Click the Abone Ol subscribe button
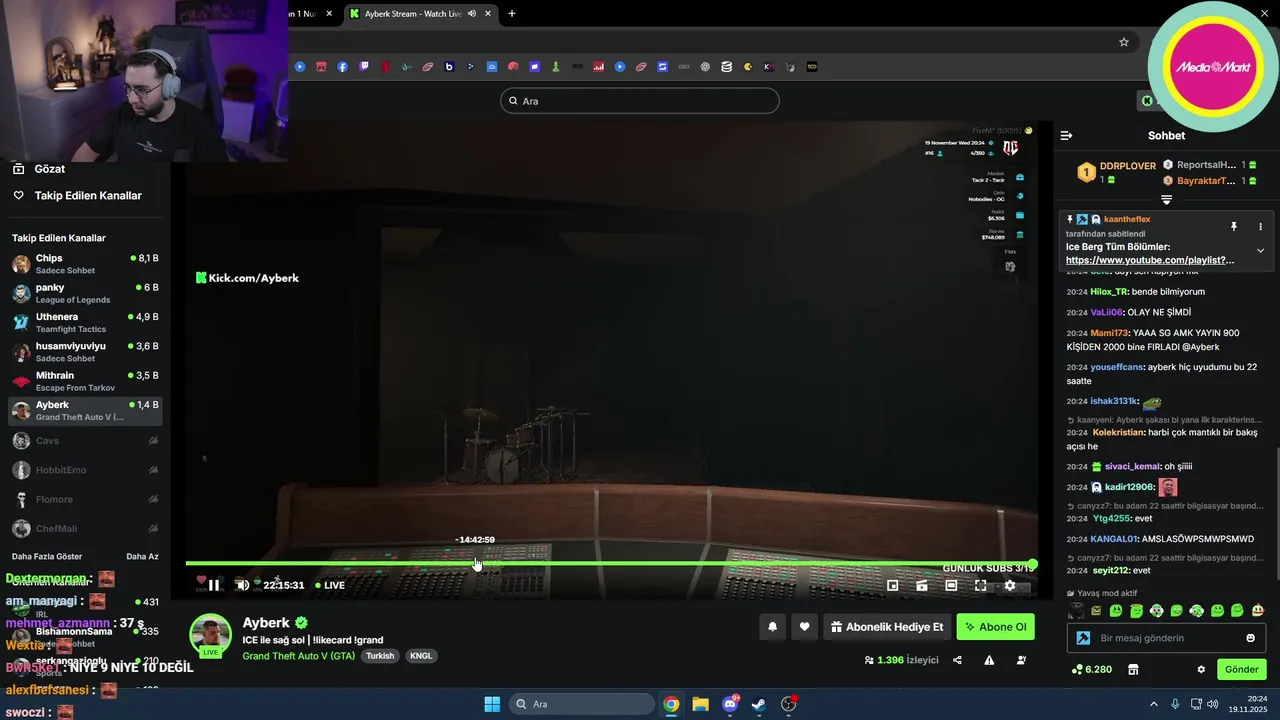 pyautogui.click(x=996, y=627)
